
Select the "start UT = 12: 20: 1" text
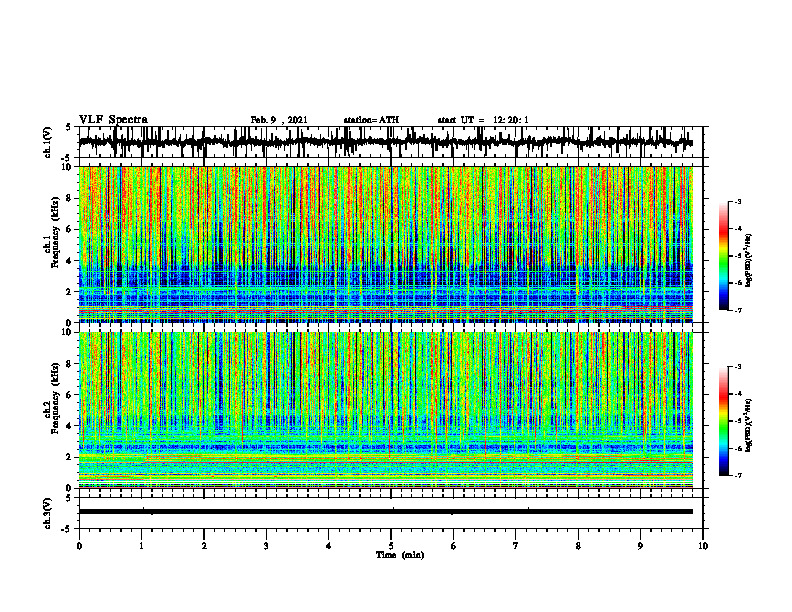point(483,120)
